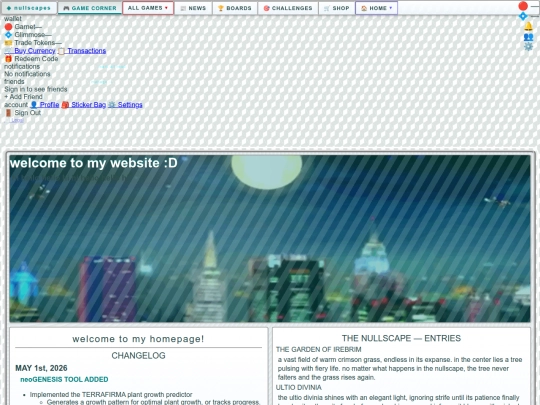Image resolution: width=540 pixels, height=405 pixels.
Task: Click the door icon beside Sign Out
Action: tap(8, 113)
